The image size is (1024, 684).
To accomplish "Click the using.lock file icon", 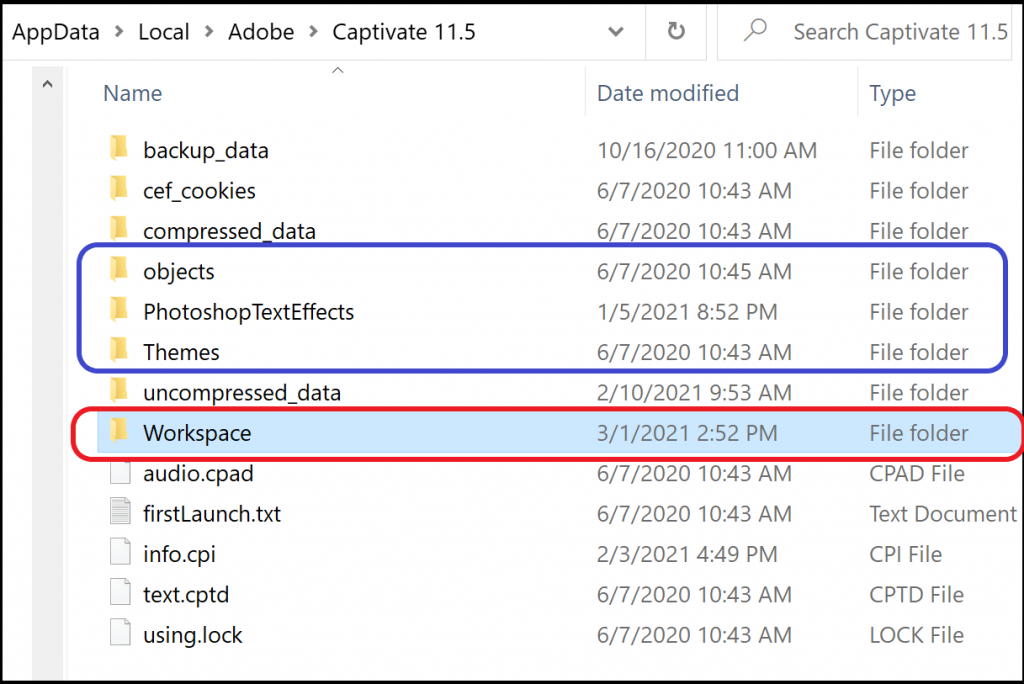I will [x=120, y=635].
